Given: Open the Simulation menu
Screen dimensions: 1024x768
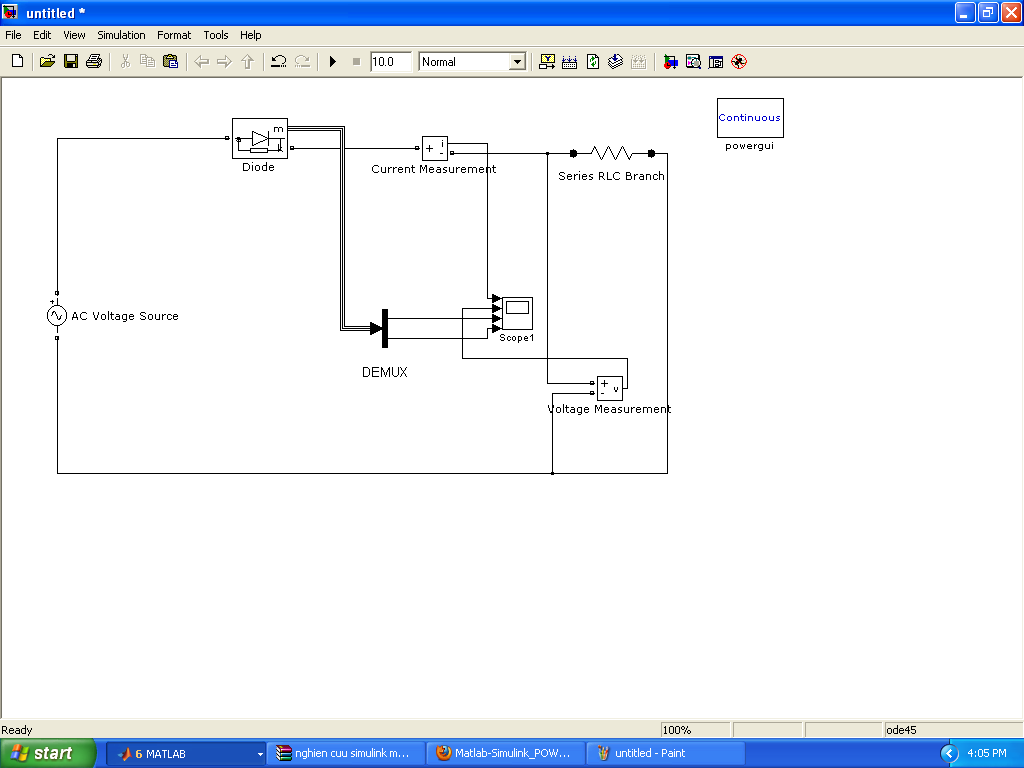Looking at the screenshot, I should tap(121, 35).
